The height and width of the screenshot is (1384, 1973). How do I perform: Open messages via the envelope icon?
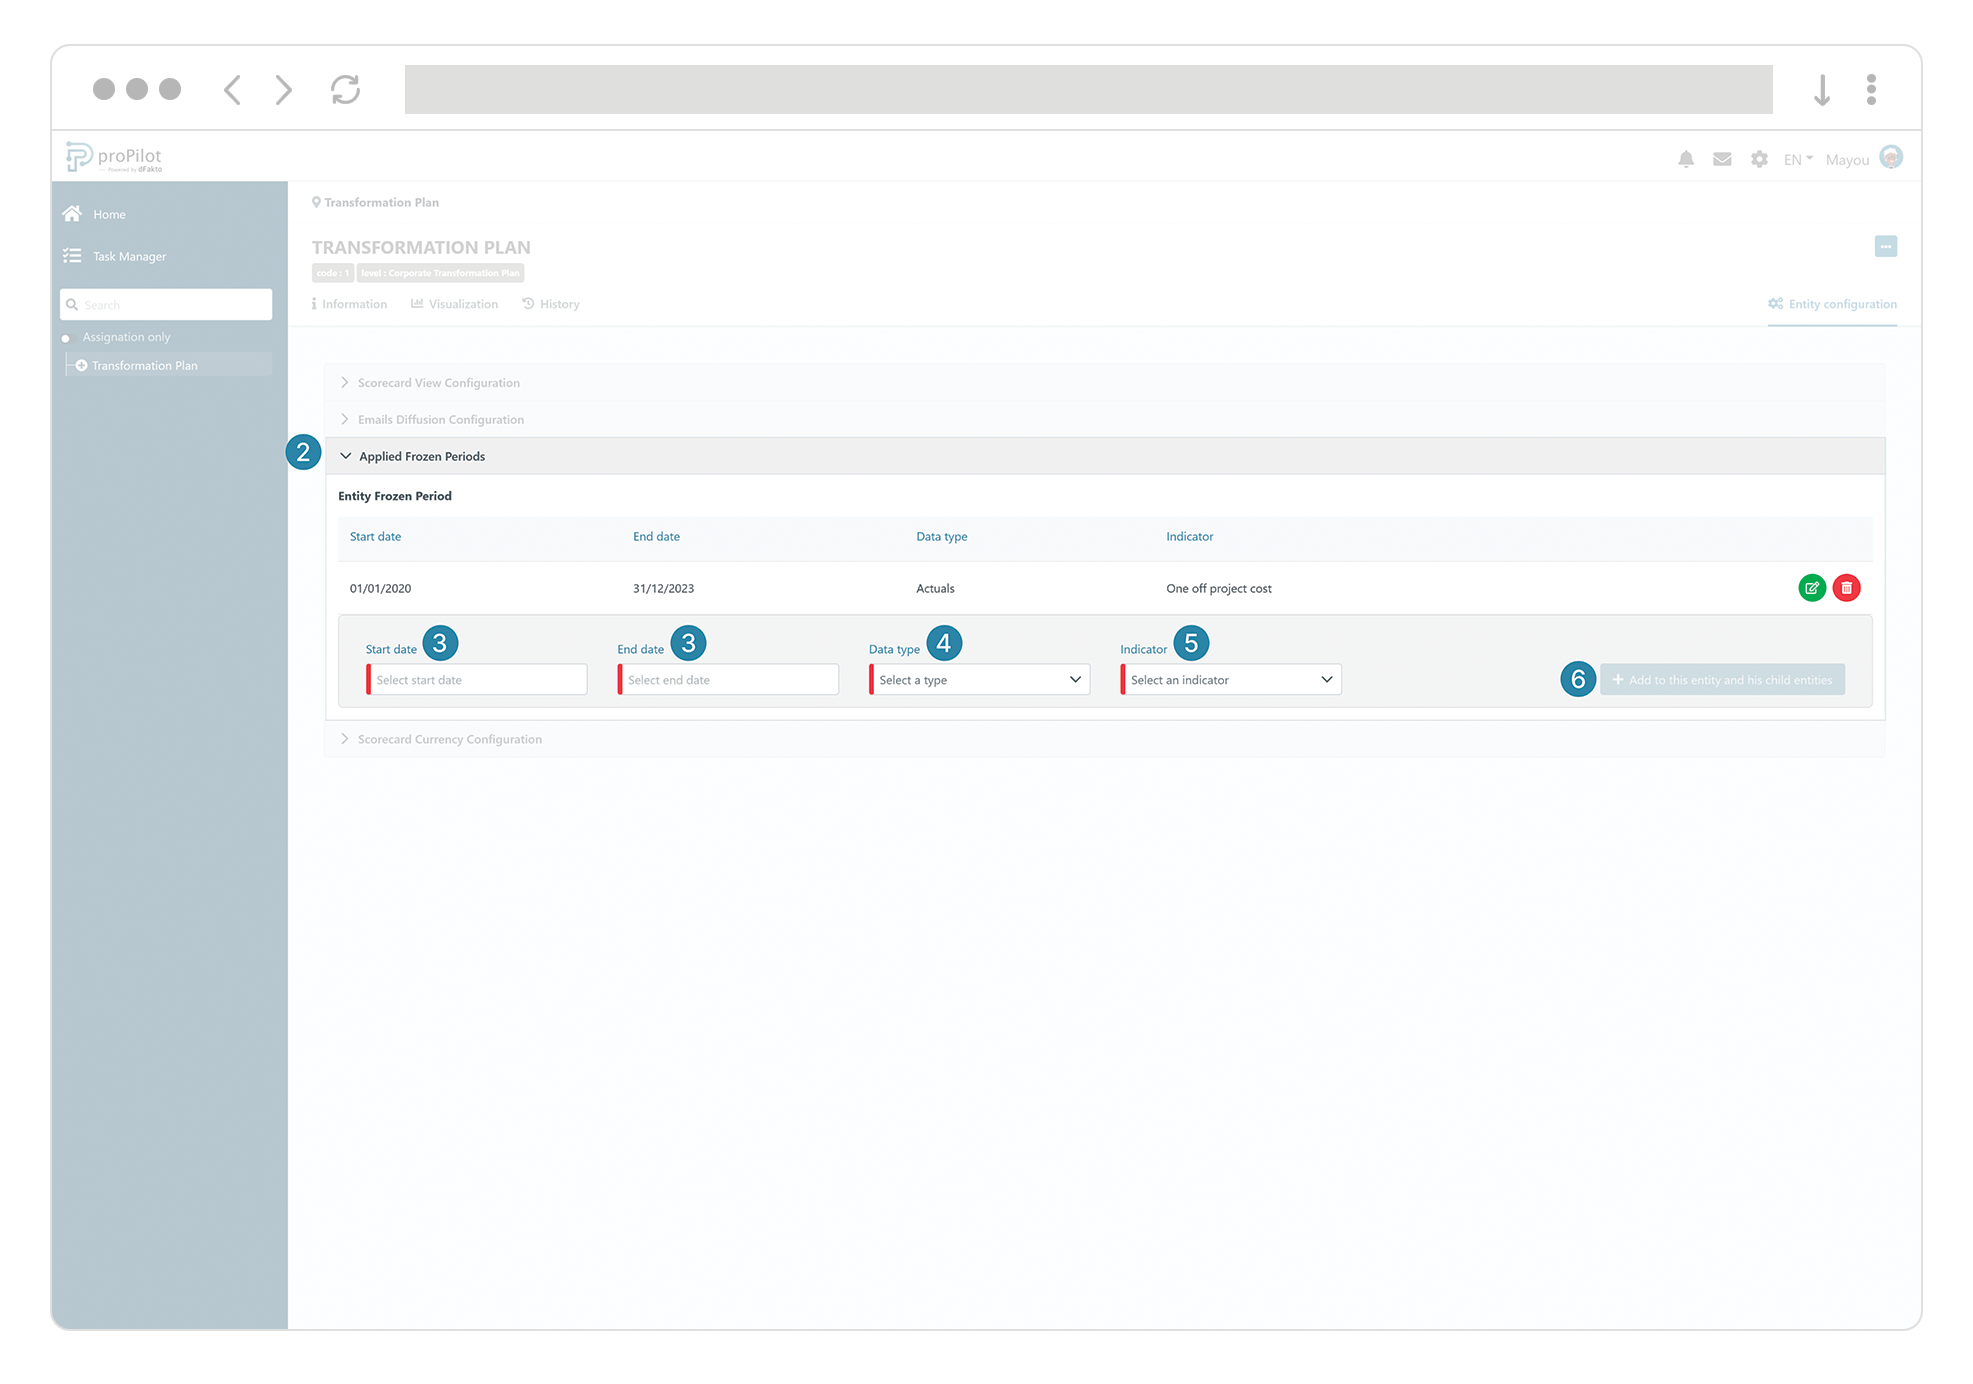click(x=1722, y=158)
